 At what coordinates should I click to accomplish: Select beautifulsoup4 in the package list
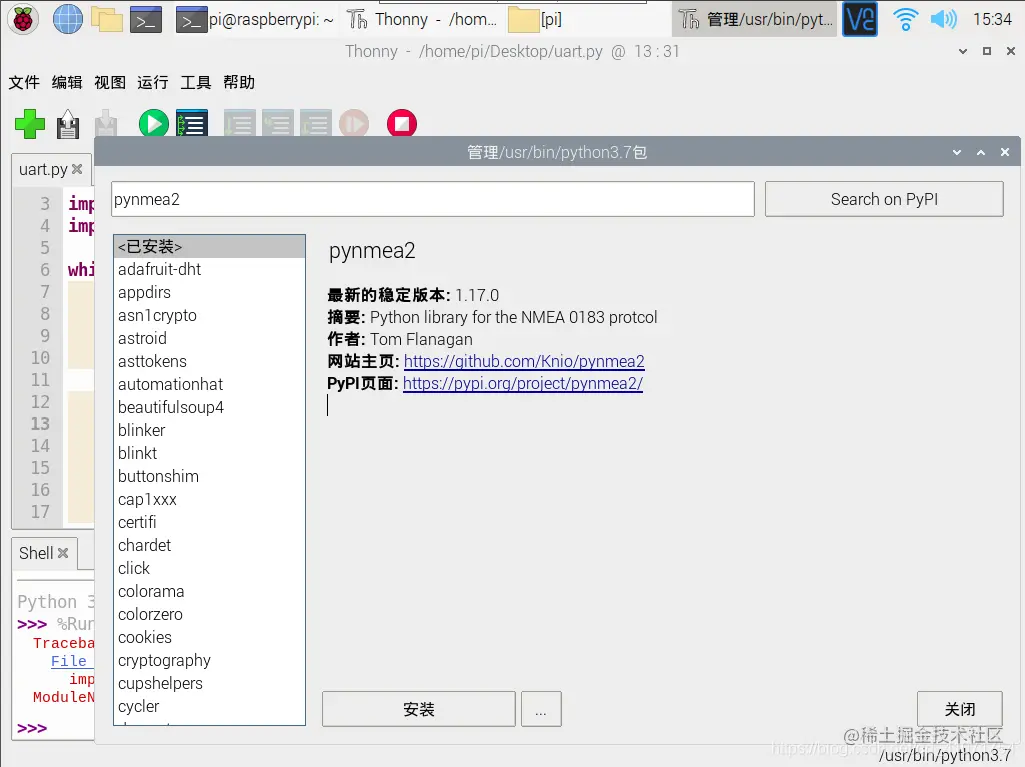(209, 407)
